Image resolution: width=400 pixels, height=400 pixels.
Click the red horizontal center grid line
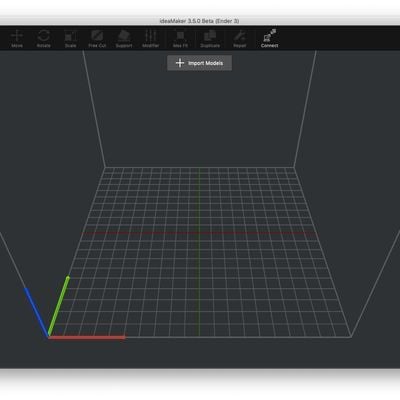[x=199, y=233]
